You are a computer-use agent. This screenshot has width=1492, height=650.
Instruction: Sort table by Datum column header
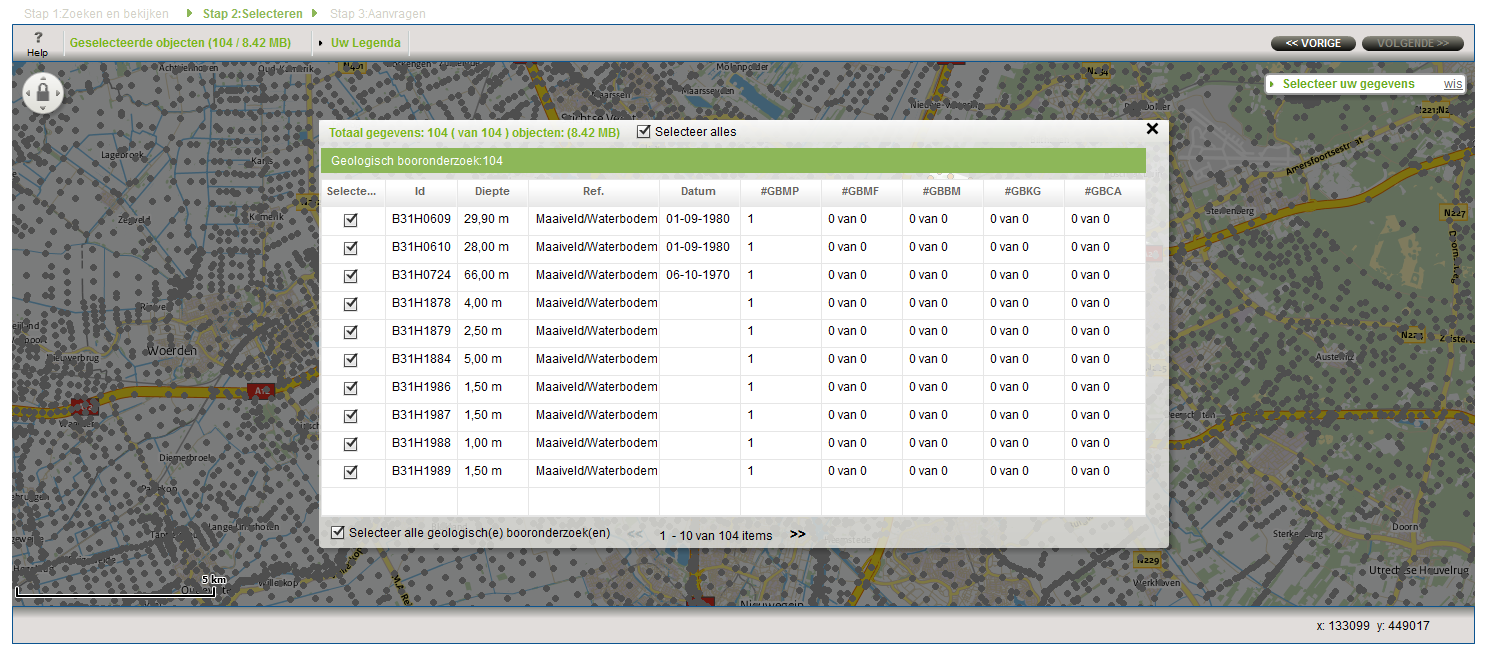click(698, 192)
